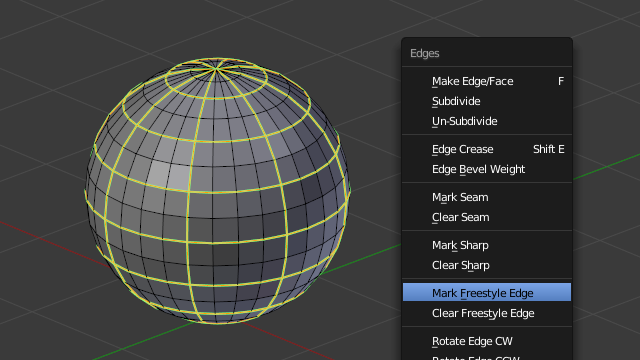
Task: Select highlighted Mark Freestyle Edge
Action: [x=487, y=293]
